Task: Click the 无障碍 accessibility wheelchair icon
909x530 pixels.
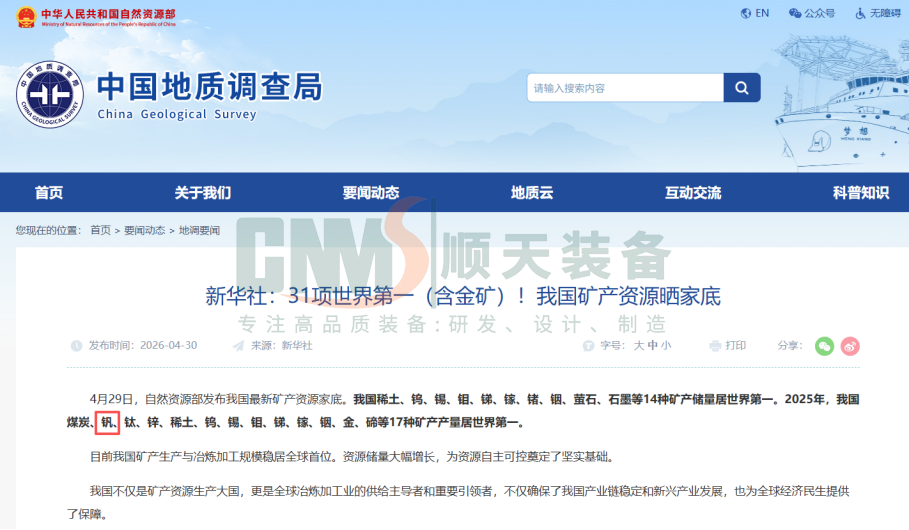Action: 861,13
